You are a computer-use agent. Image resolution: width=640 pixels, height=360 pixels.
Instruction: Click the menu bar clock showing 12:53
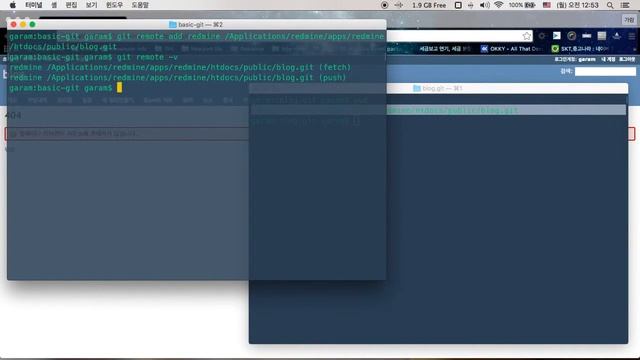(578, 5)
